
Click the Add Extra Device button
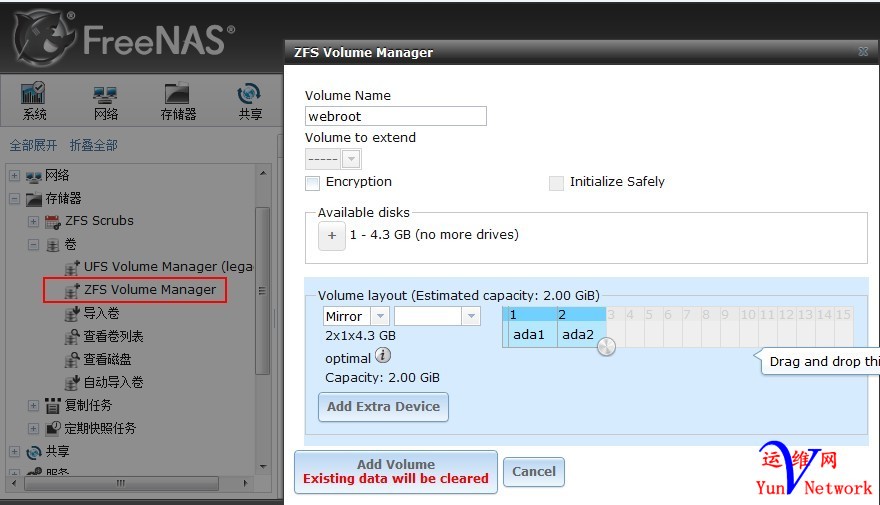tap(383, 407)
